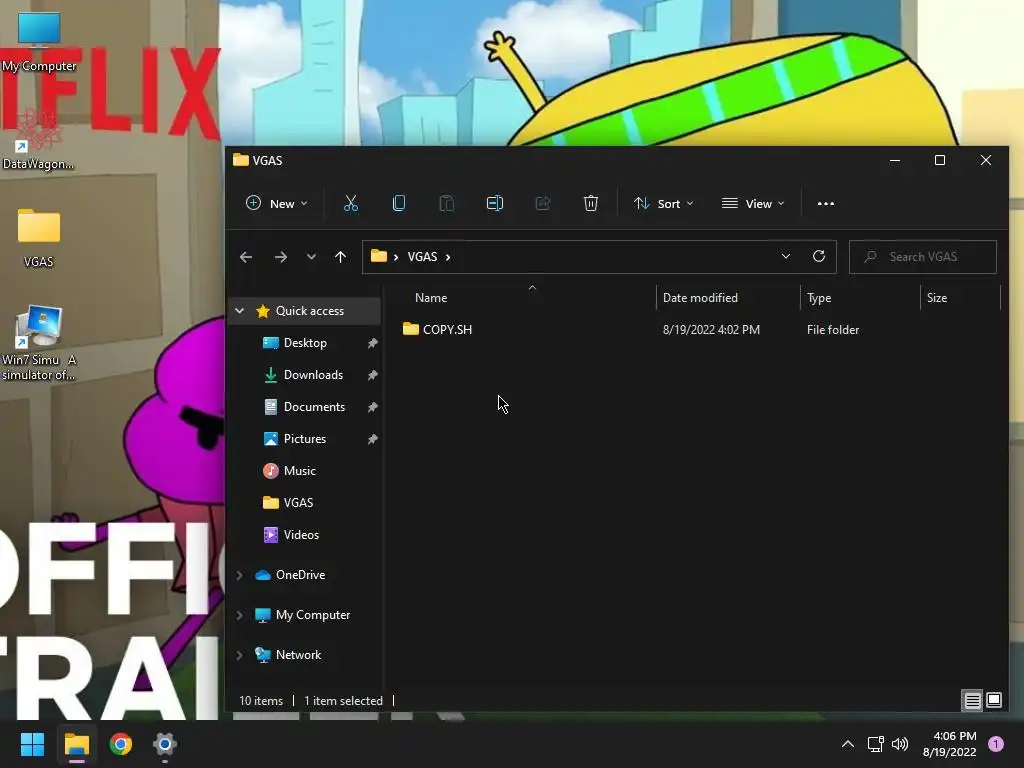Open the See more three-dots menu

[825, 204]
